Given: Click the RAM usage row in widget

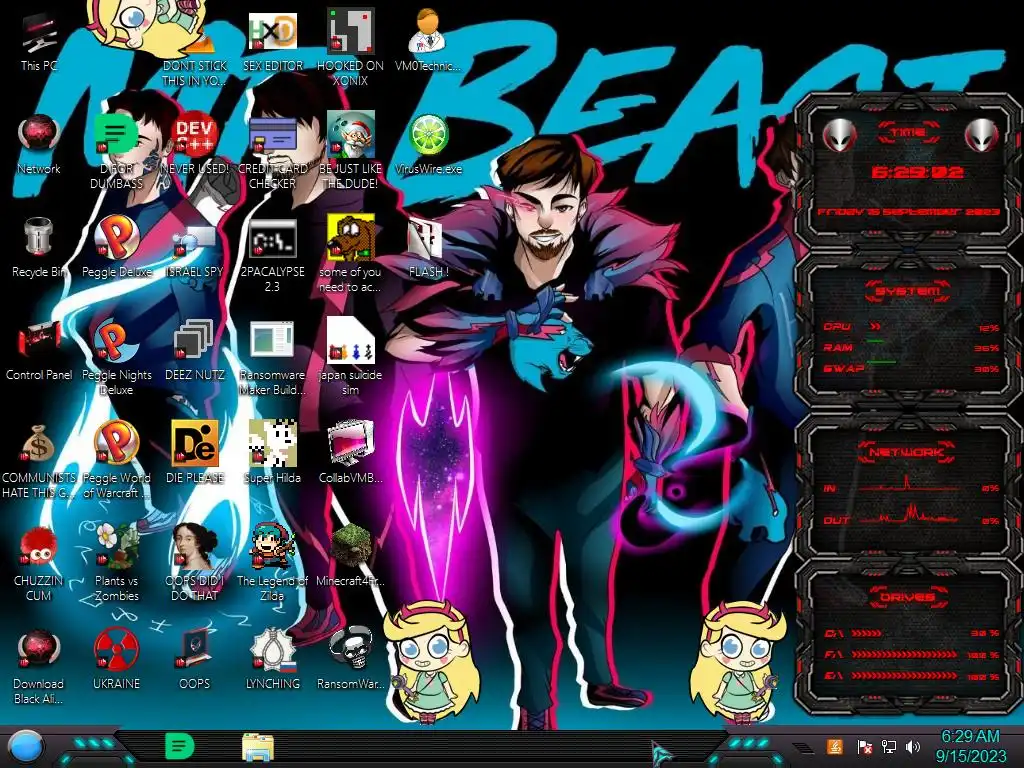Looking at the screenshot, I should click(912, 347).
